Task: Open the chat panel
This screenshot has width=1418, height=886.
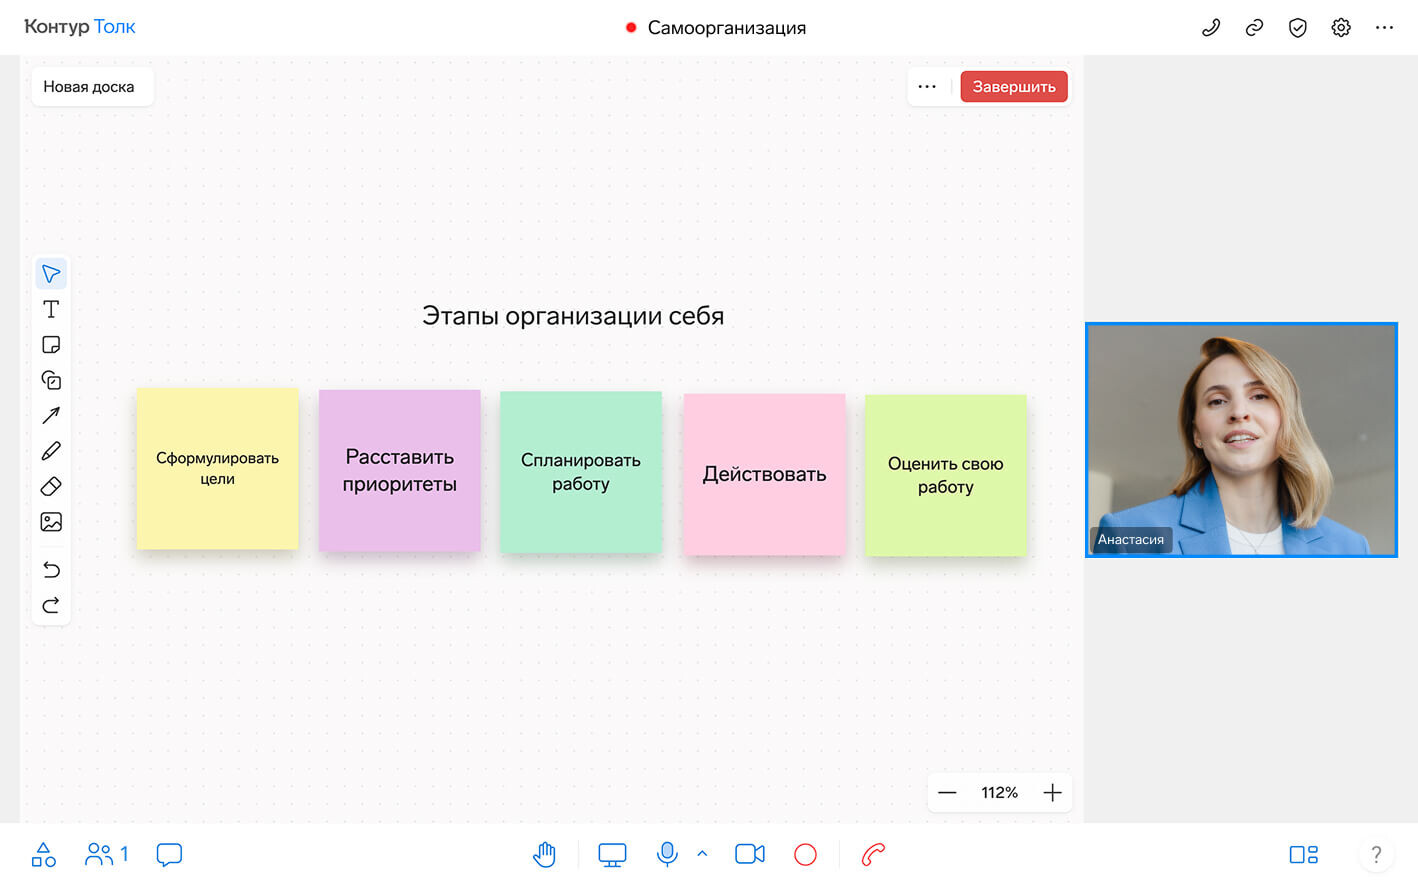Action: (x=169, y=854)
